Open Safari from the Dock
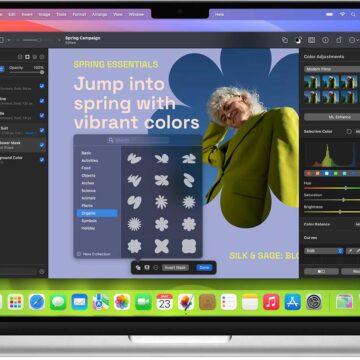The height and width of the screenshot is (360, 360). coord(37,302)
